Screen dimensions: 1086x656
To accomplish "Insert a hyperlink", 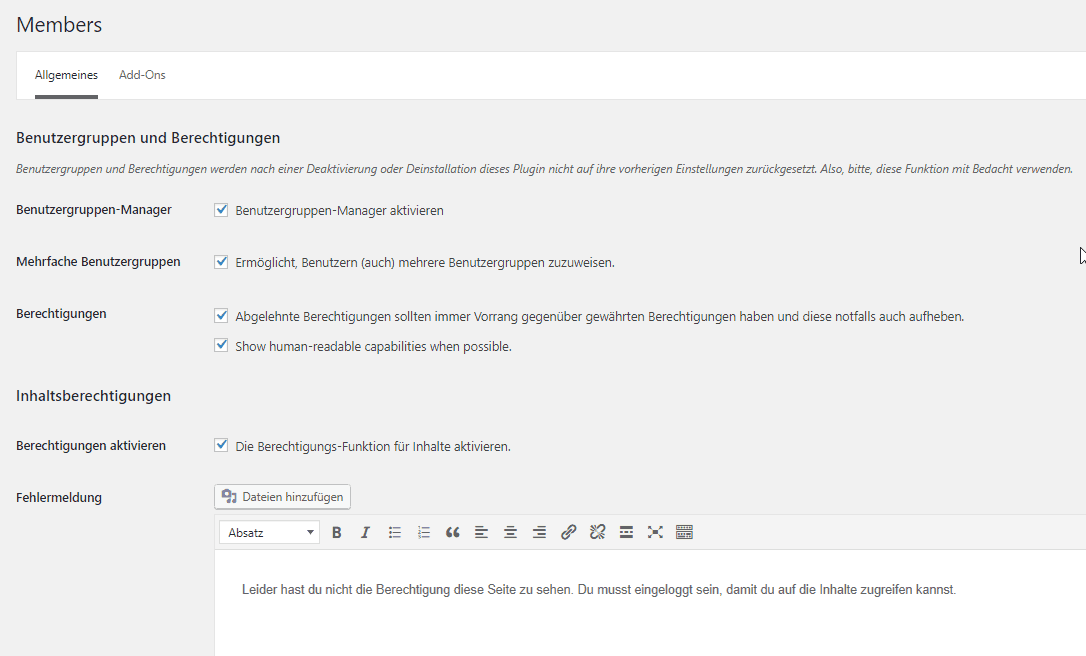I will [568, 531].
